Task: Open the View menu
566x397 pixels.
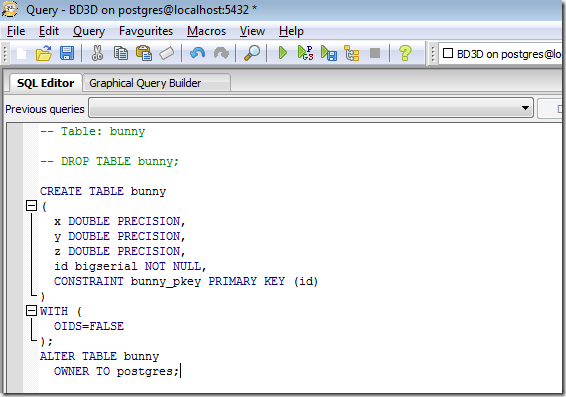Action: pos(252,31)
